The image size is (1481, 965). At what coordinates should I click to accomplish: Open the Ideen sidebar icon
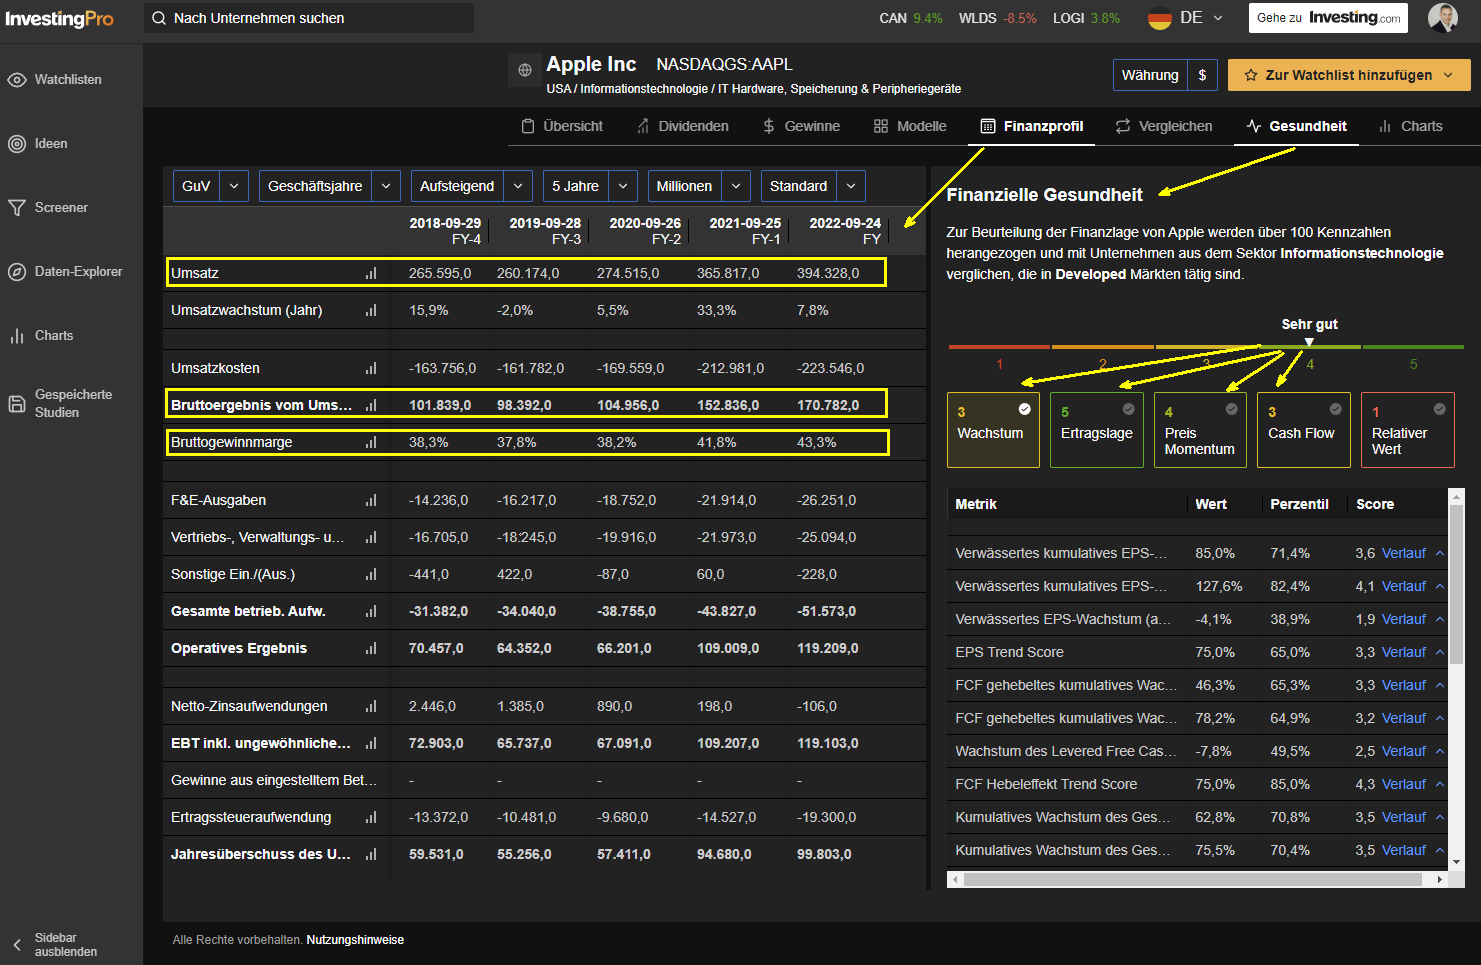(17, 144)
